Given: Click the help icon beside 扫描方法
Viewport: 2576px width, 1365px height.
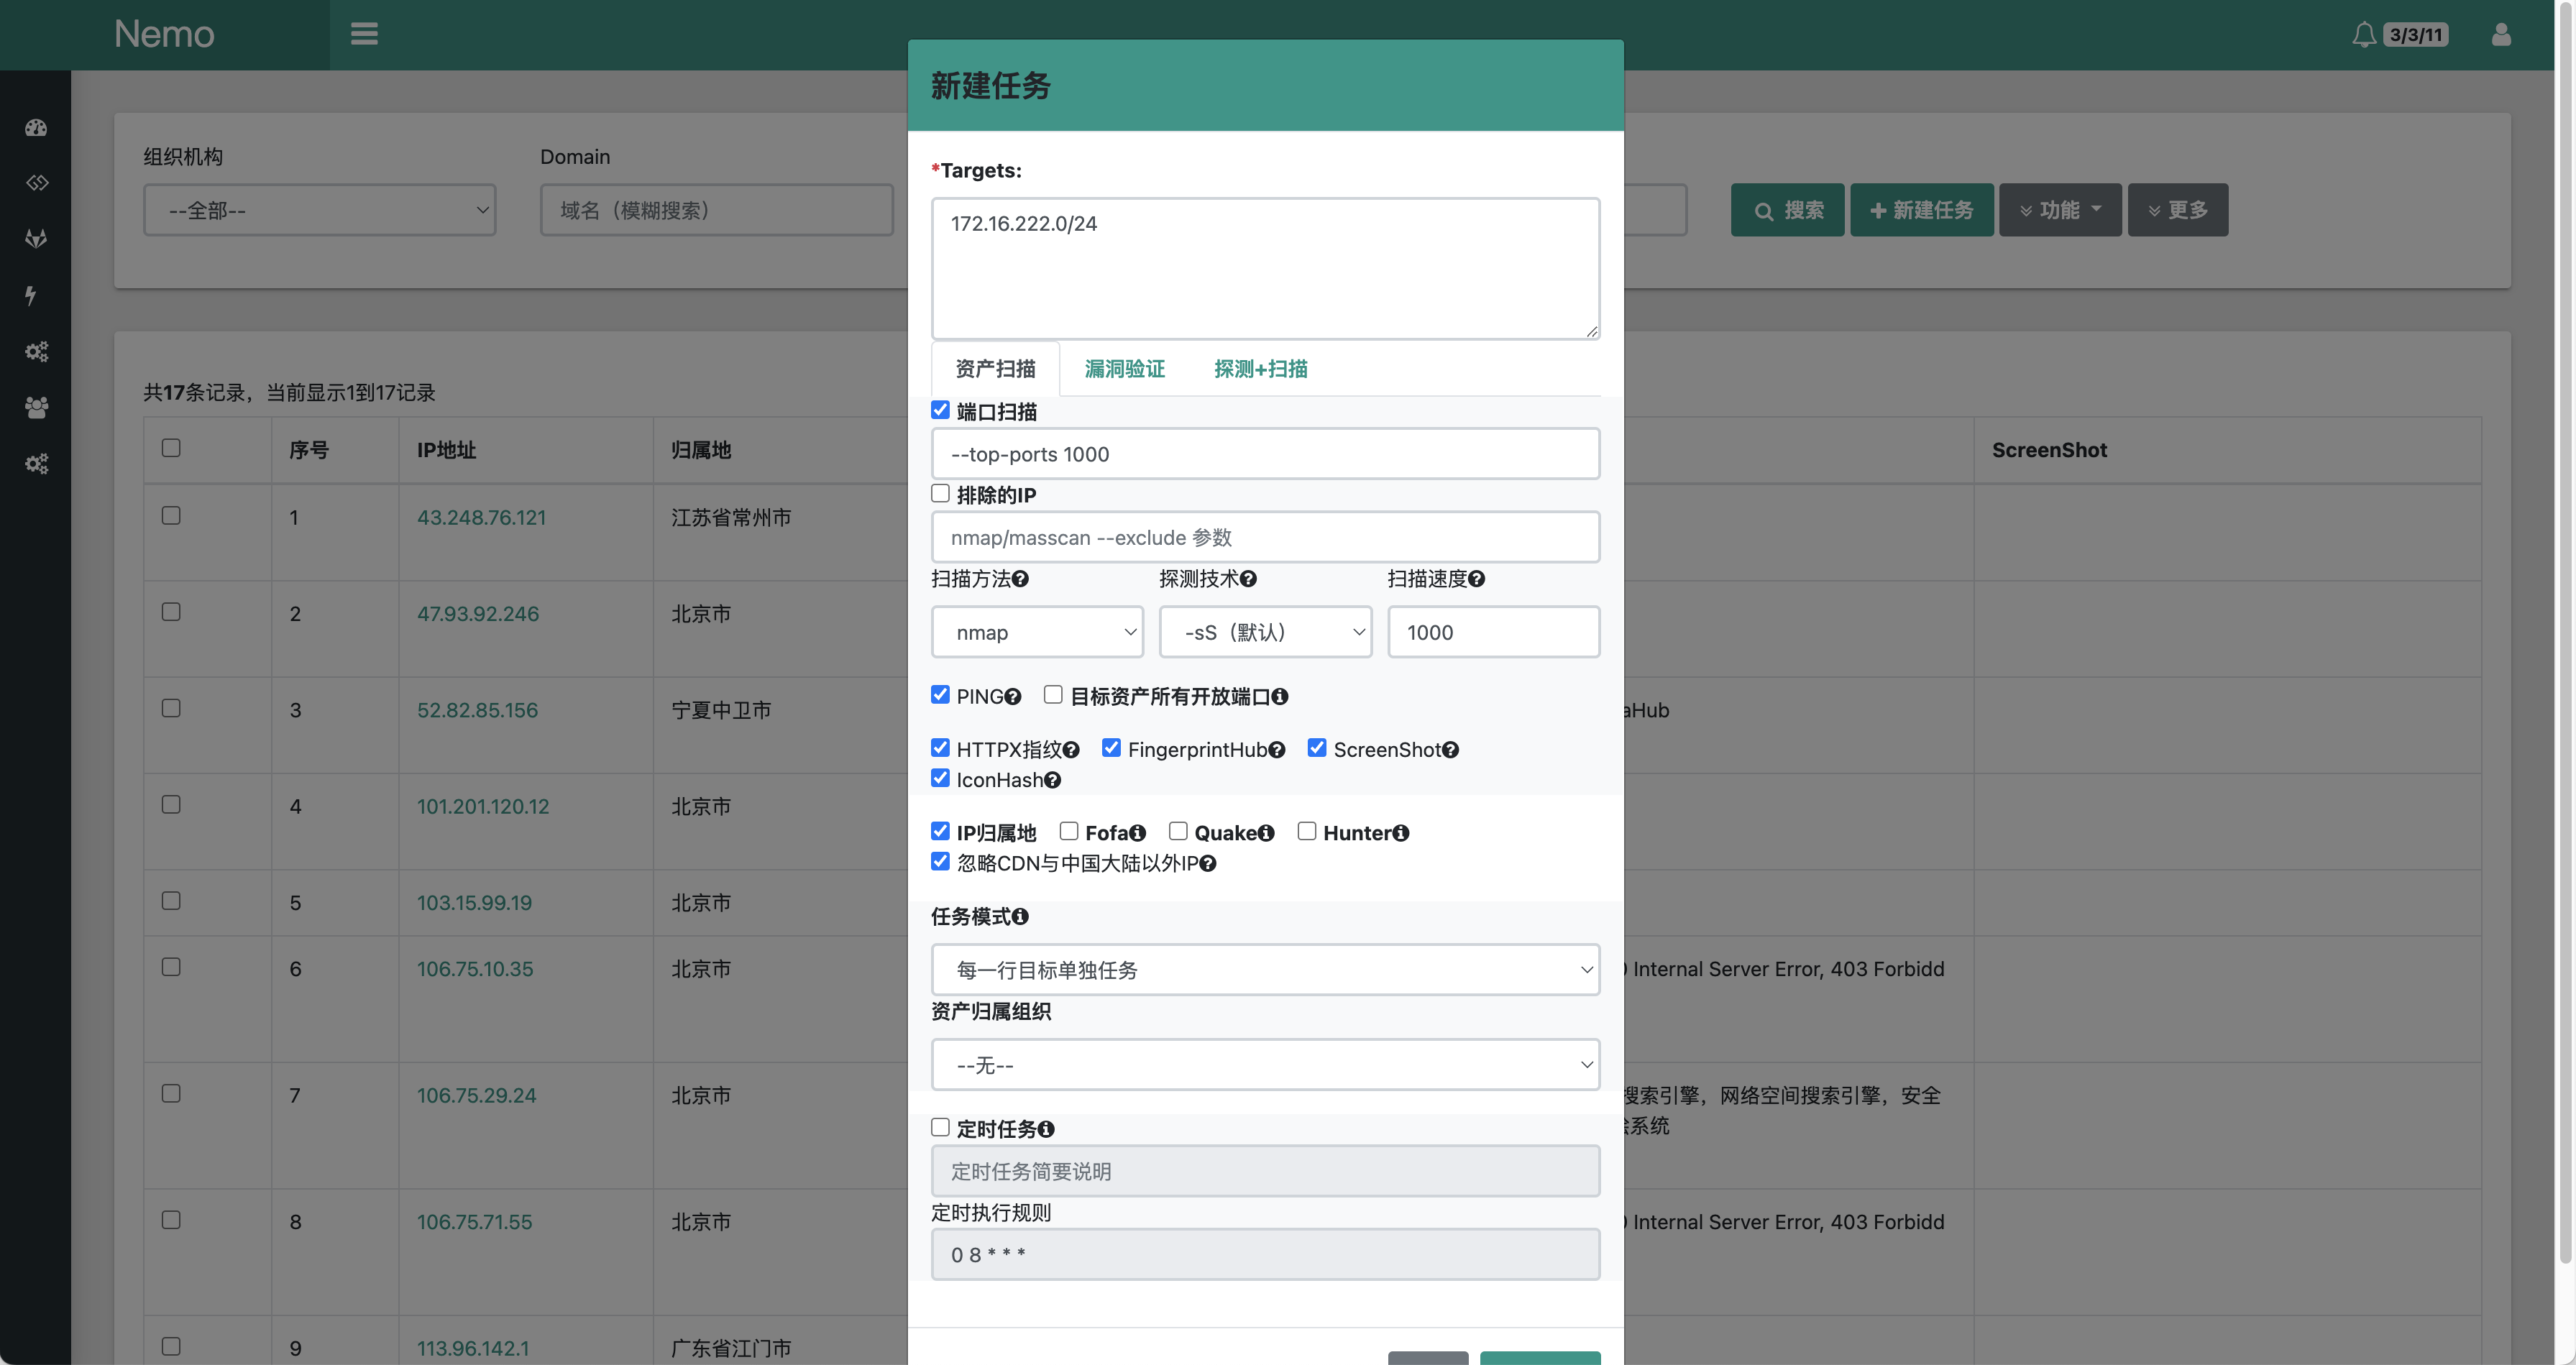Looking at the screenshot, I should point(1020,579).
